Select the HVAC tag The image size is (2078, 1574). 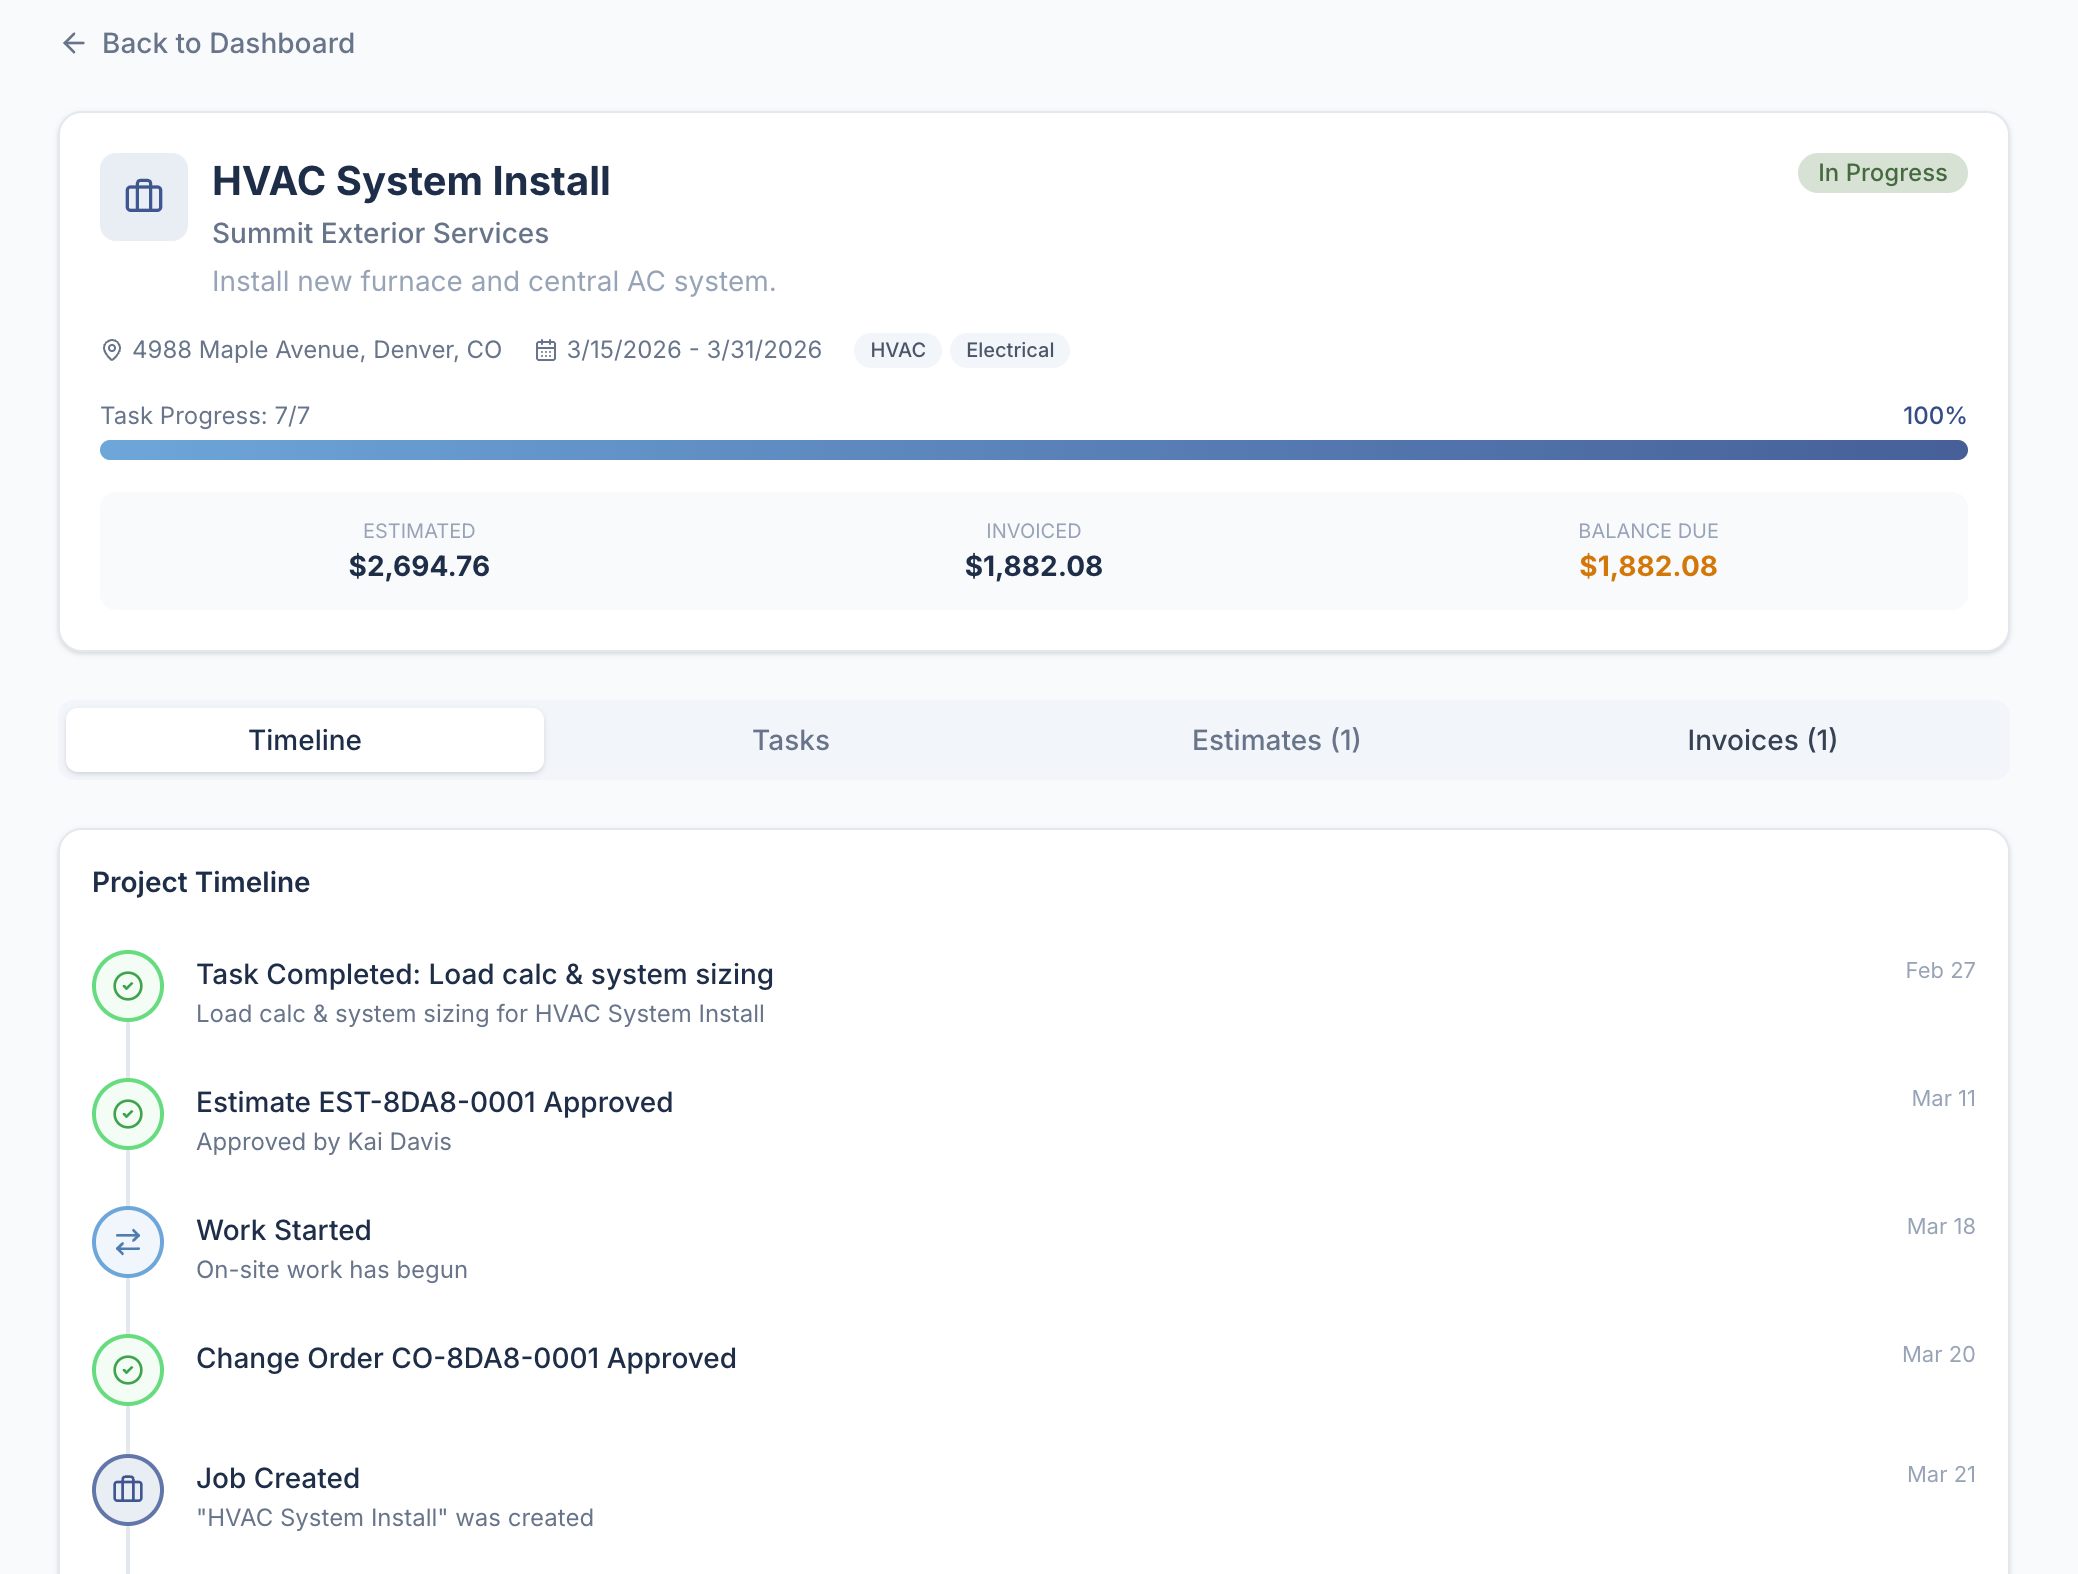pyautogui.click(x=897, y=350)
